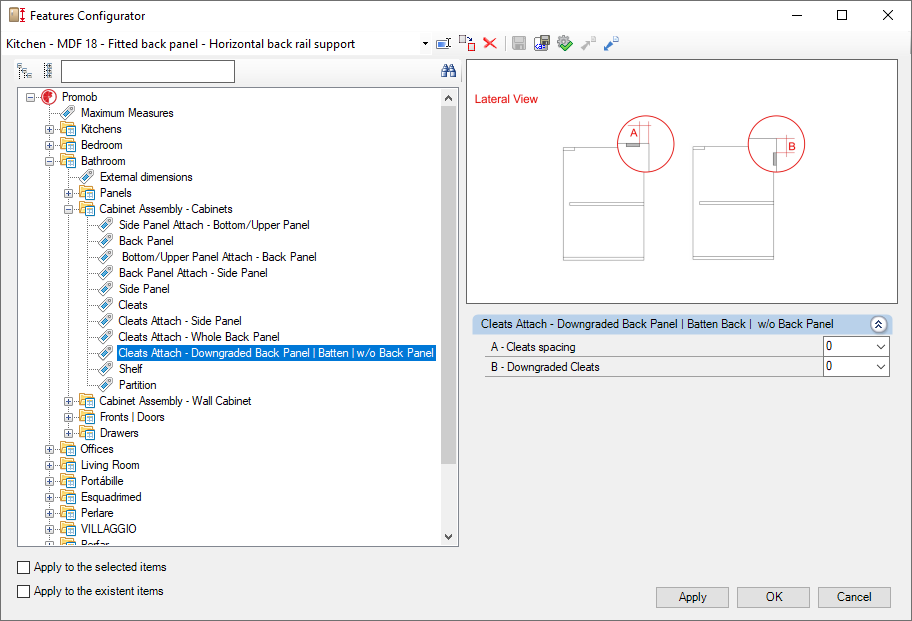Click the save-as floppy with document icon
The width and height of the screenshot is (912, 621).
click(x=542, y=43)
